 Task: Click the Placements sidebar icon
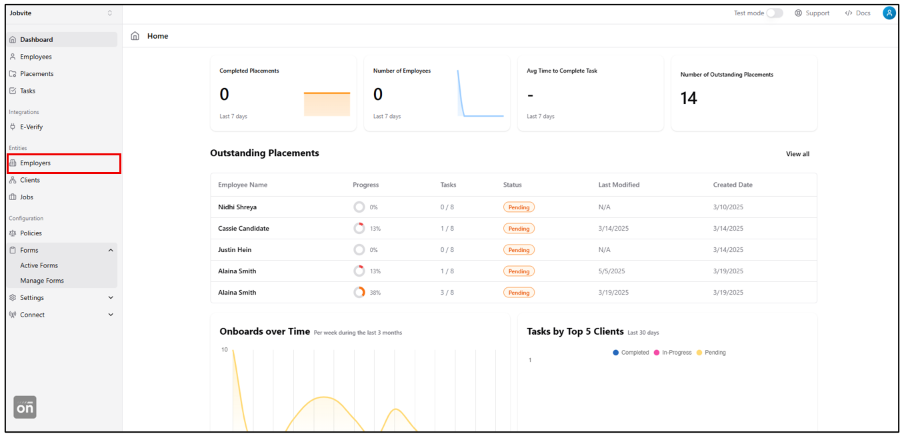13,74
